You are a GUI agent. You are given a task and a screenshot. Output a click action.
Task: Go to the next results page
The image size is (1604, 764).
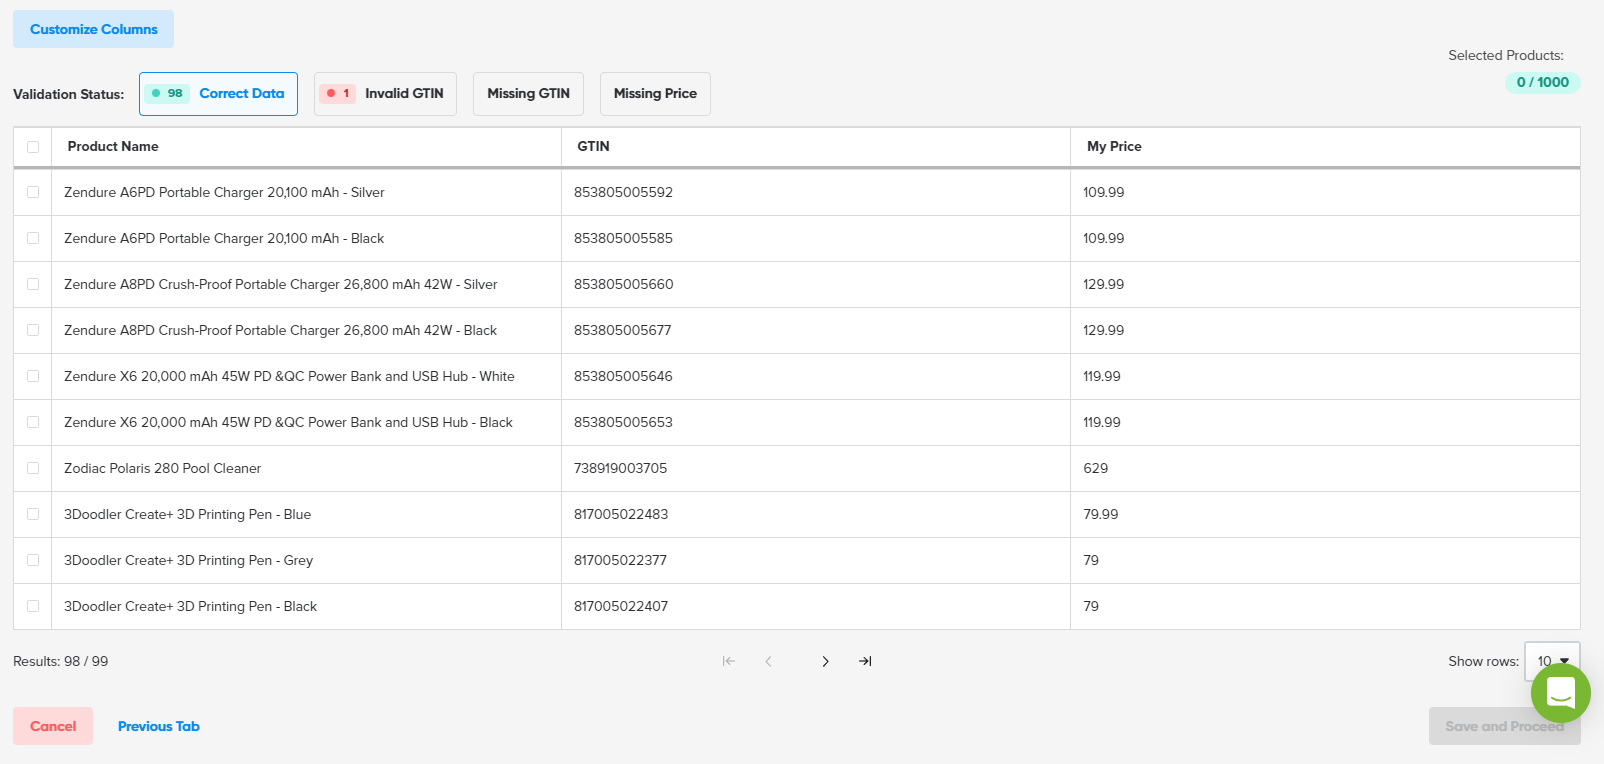pyautogui.click(x=825, y=661)
